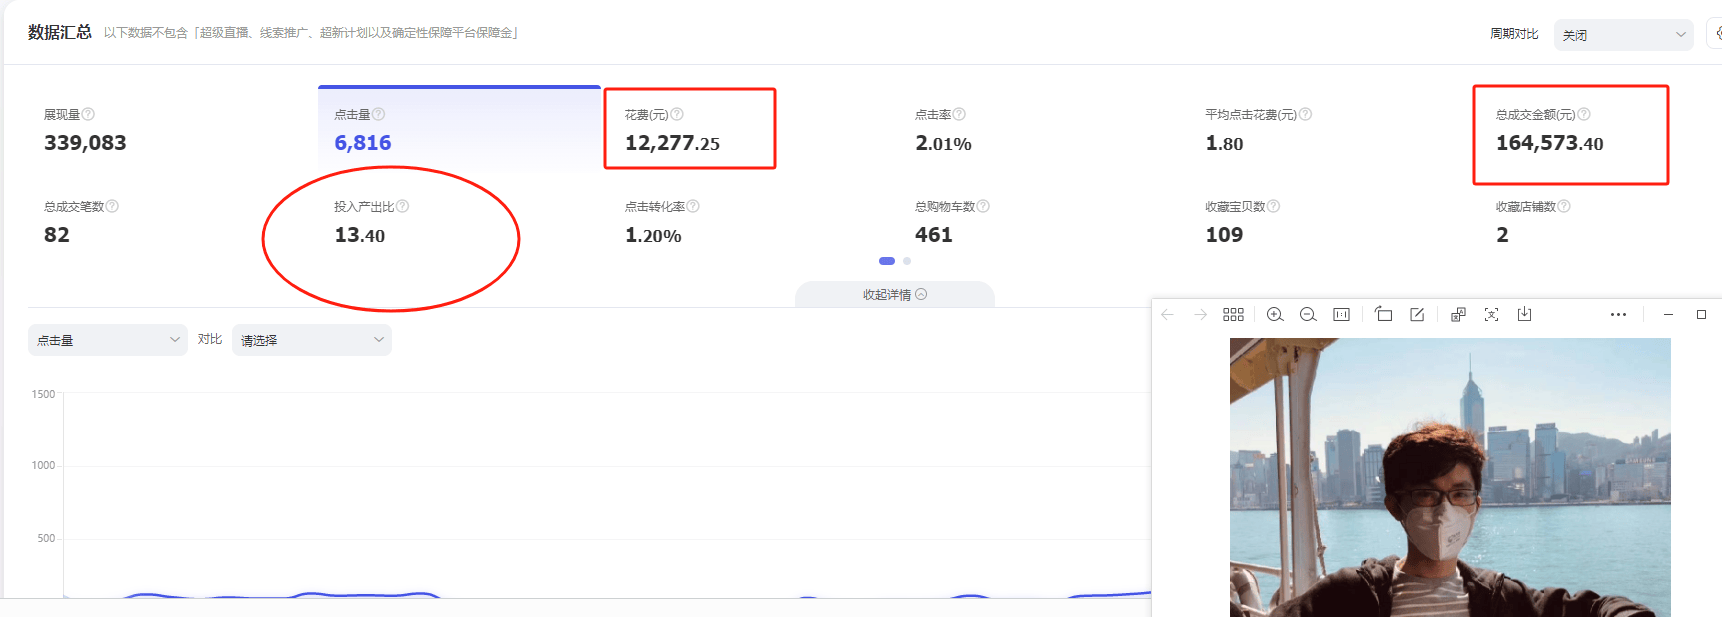
Task: Click the translate image text icon
Action: point(1458,315)
